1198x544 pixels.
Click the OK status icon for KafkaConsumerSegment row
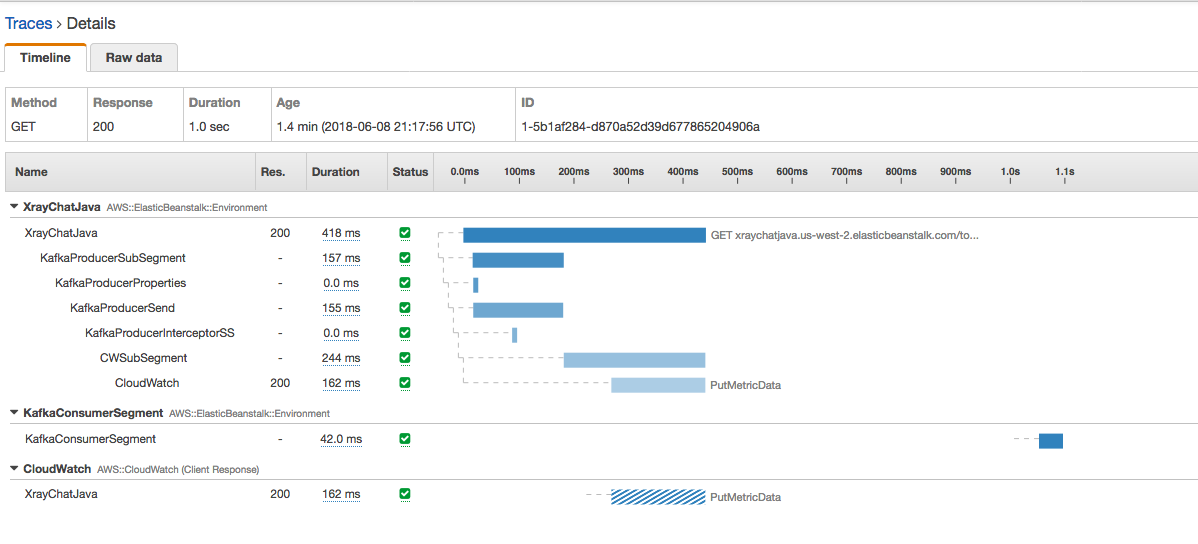coord(405,439)
